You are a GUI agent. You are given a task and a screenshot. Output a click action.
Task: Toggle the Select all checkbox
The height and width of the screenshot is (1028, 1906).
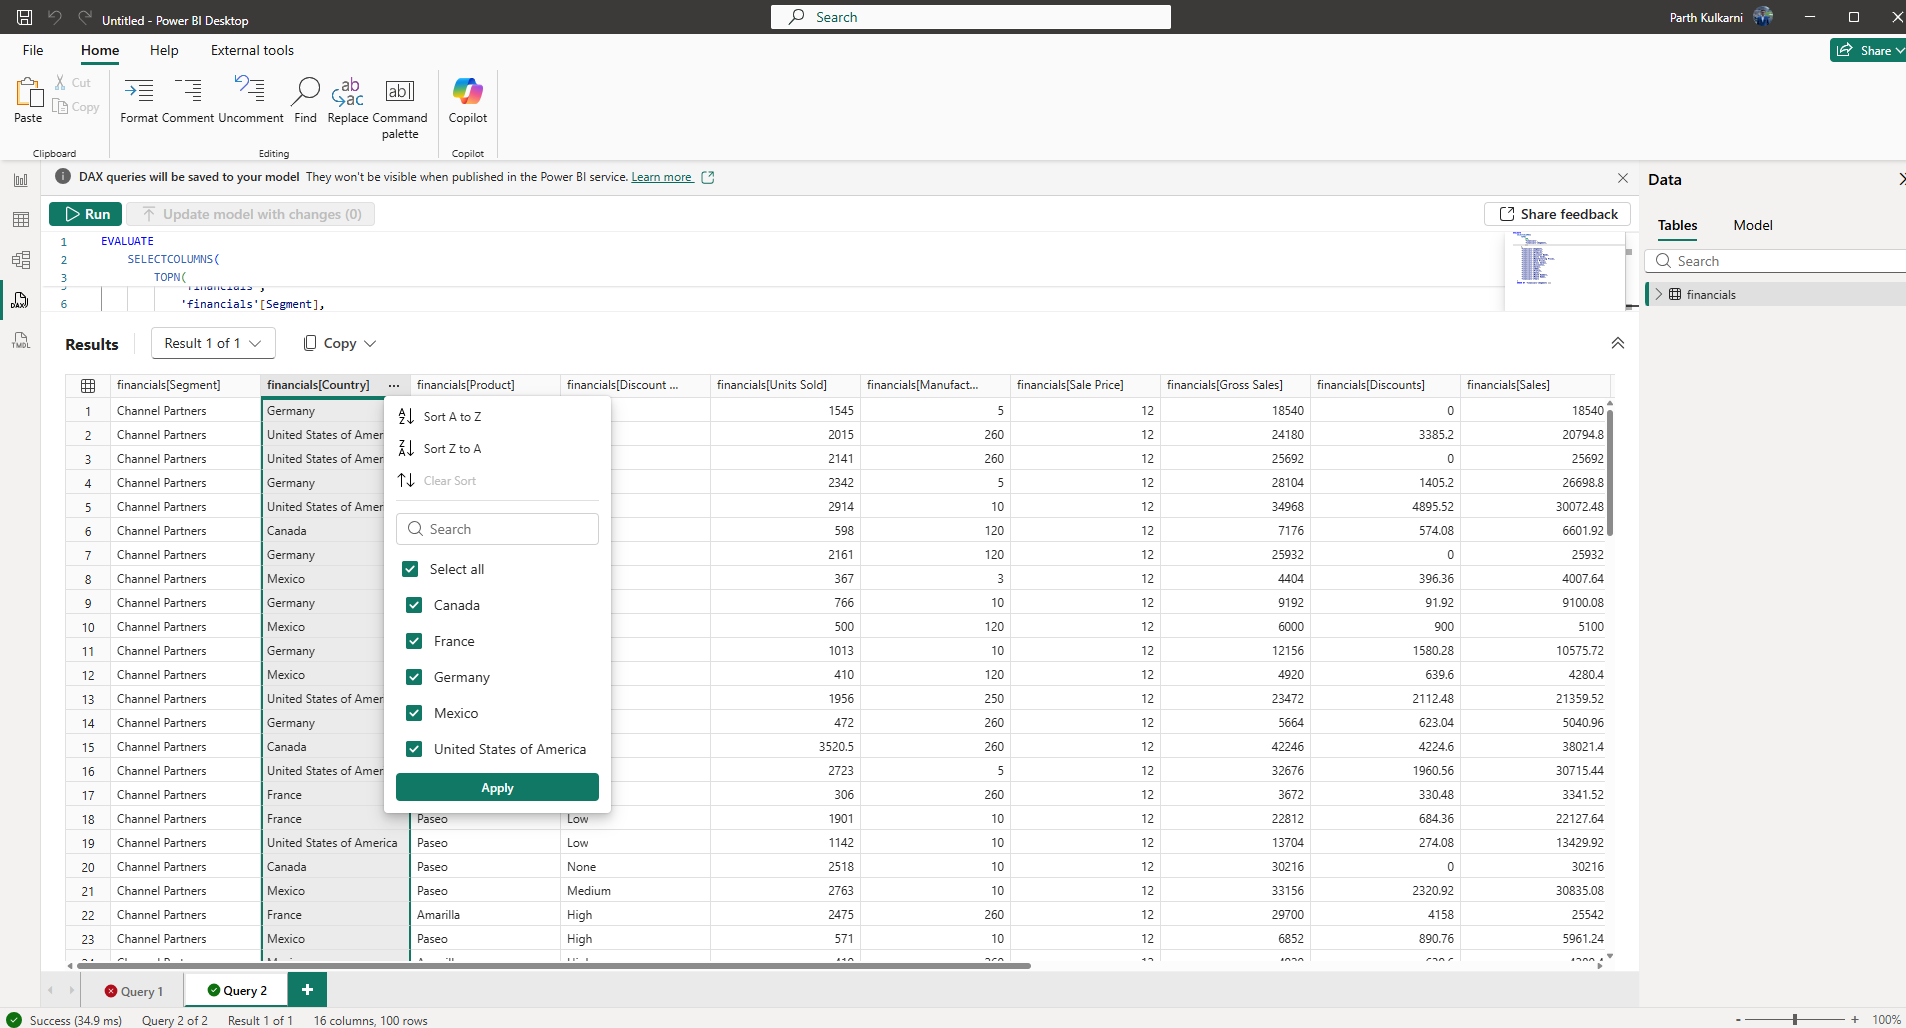[410, 569]
